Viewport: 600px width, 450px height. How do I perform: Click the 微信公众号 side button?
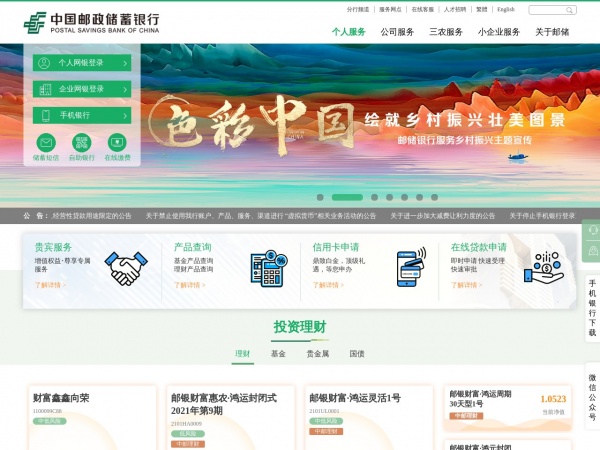(x=592, y=397)
